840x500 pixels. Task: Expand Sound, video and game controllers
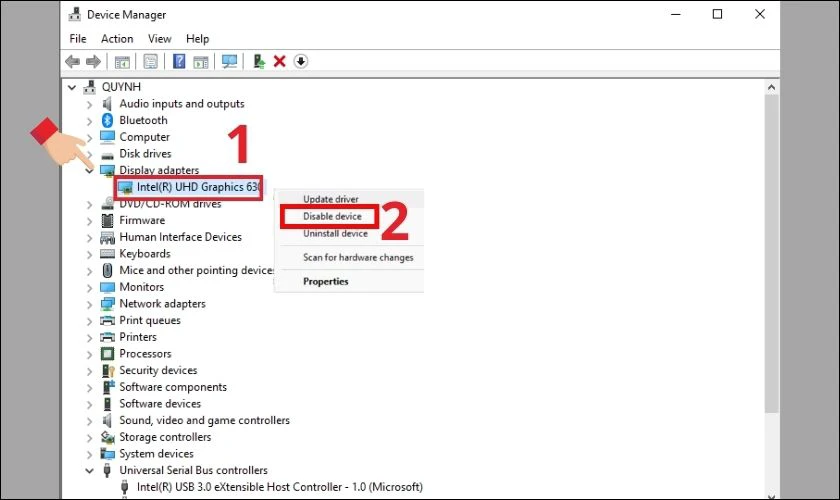click(x=89, y=421)
